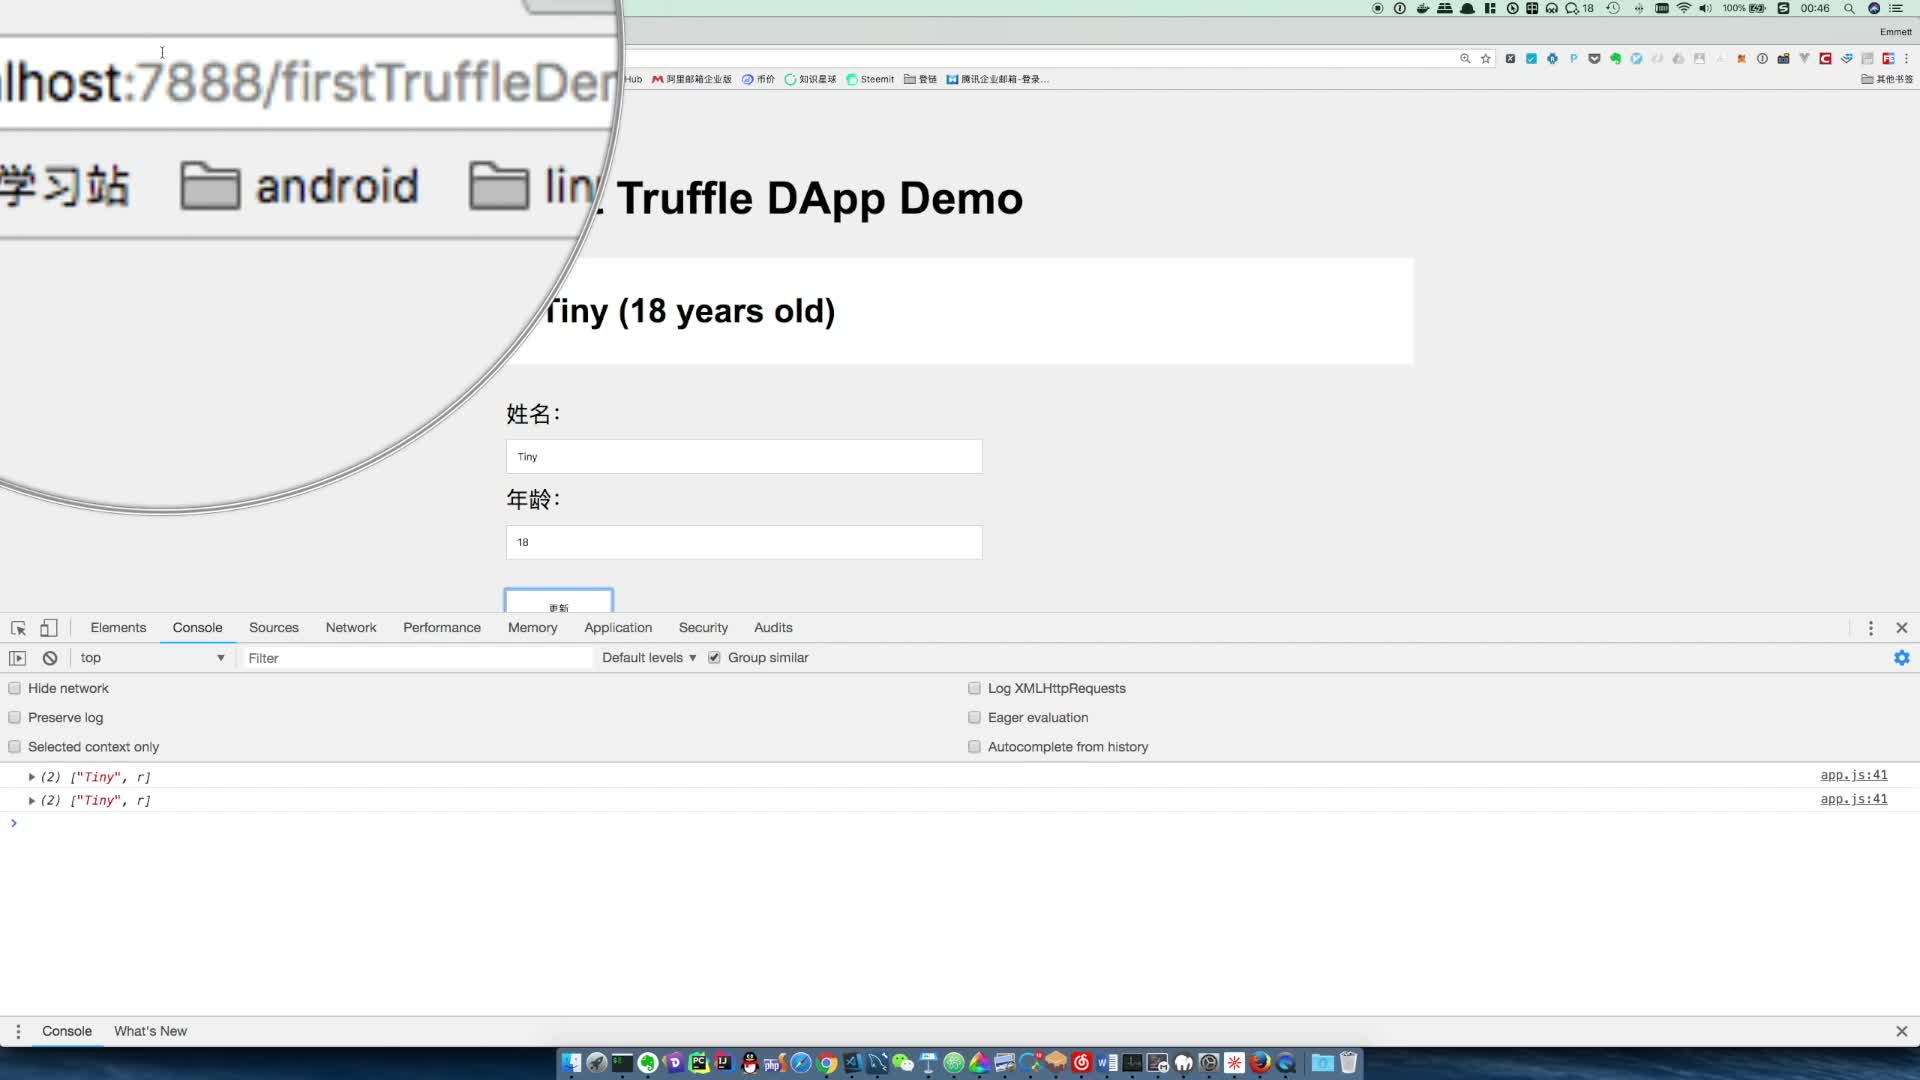Switch to the Security tab
The image size is (1920, 1080).
click(x=703, y=628)
